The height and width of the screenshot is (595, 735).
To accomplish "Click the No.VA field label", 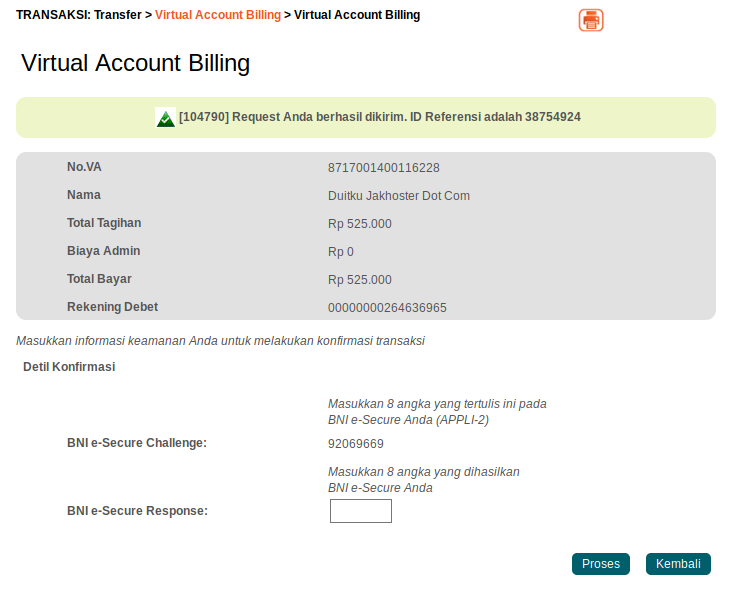I will pos(84,167).
